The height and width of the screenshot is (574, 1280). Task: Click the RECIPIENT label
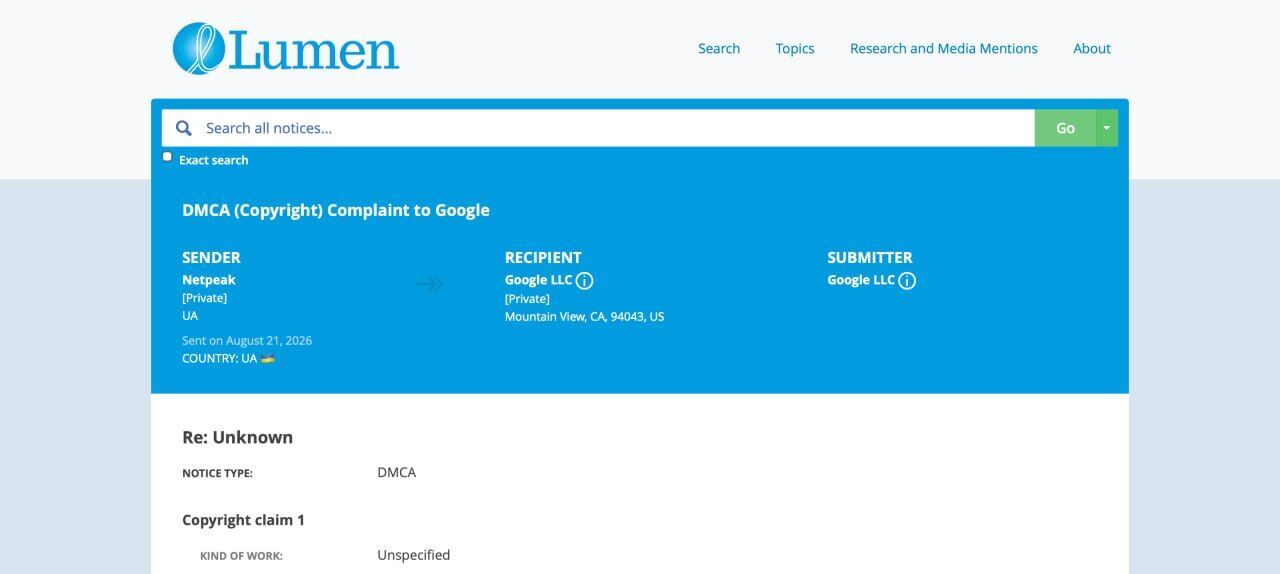click(x=543, y=257)
